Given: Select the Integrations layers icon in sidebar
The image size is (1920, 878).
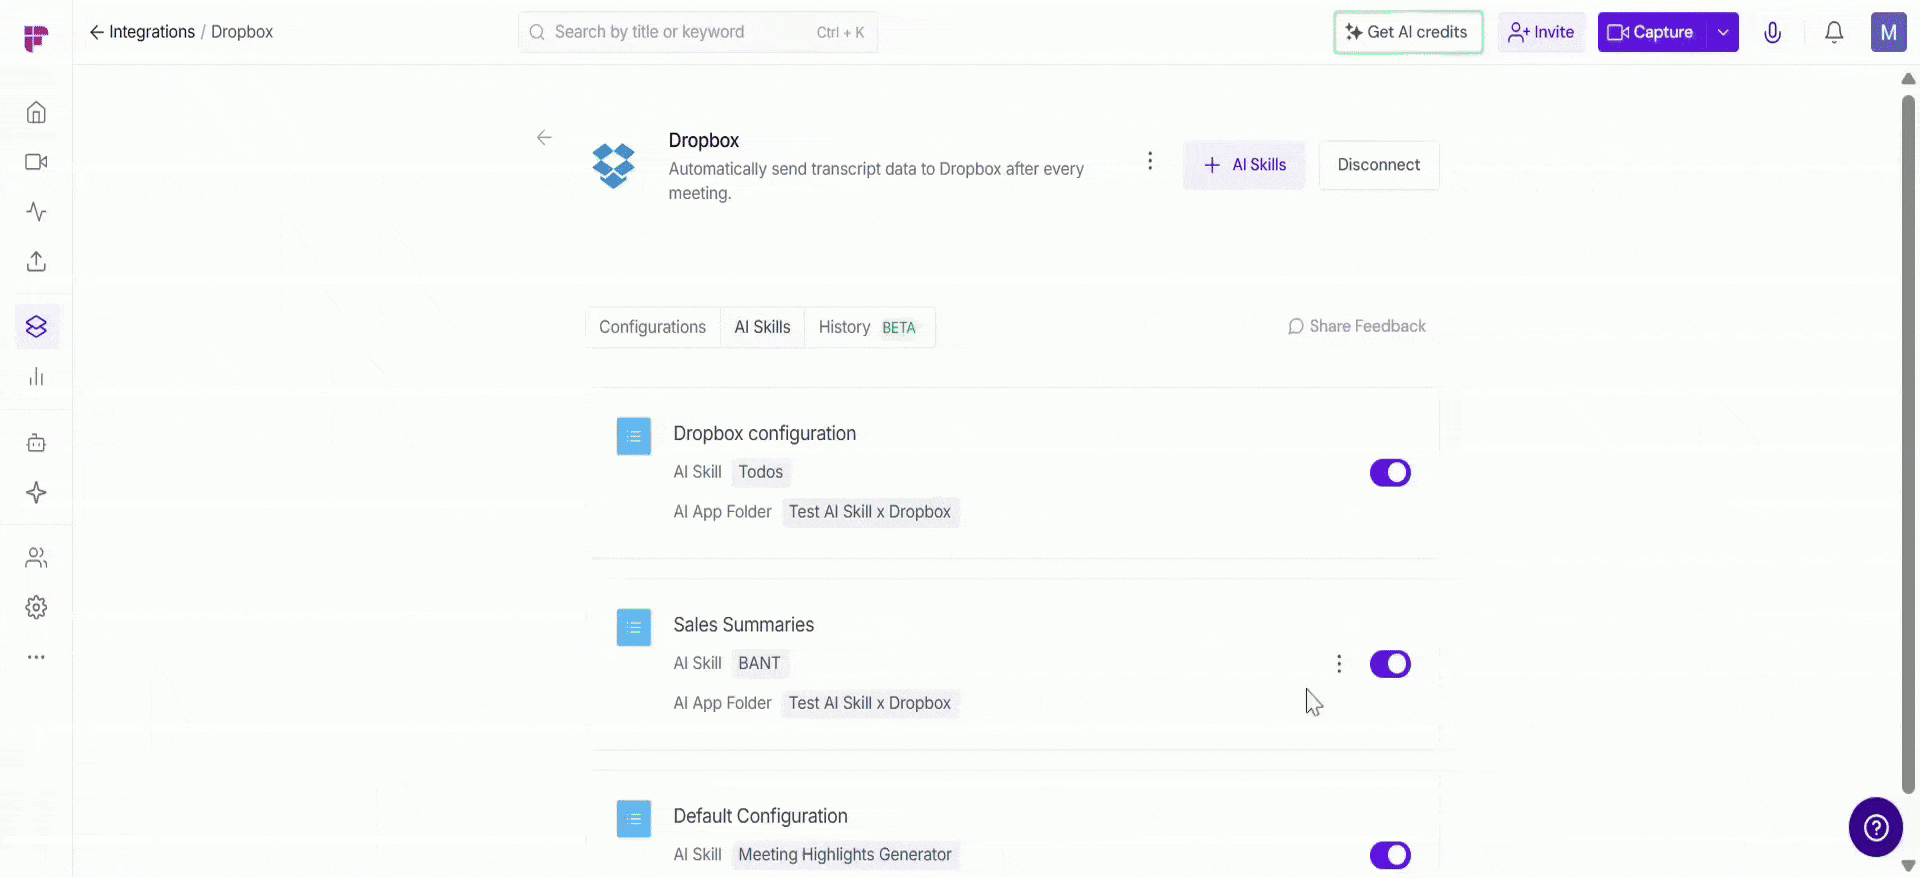Looking at the screenshot, I should [36, 327].
